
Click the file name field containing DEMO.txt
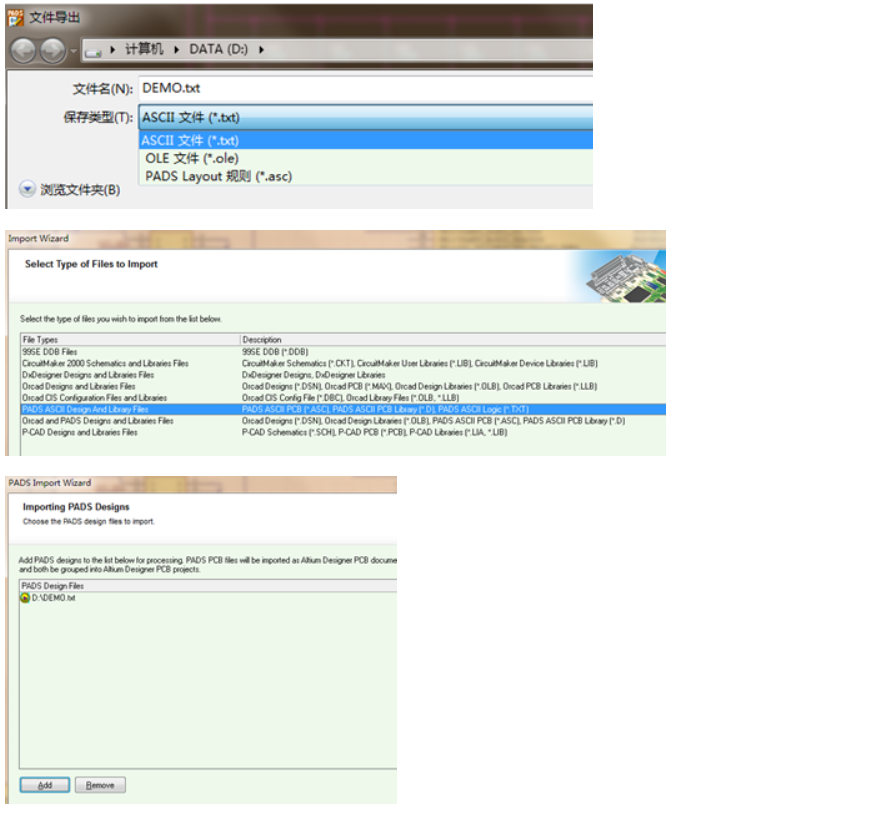366,88
